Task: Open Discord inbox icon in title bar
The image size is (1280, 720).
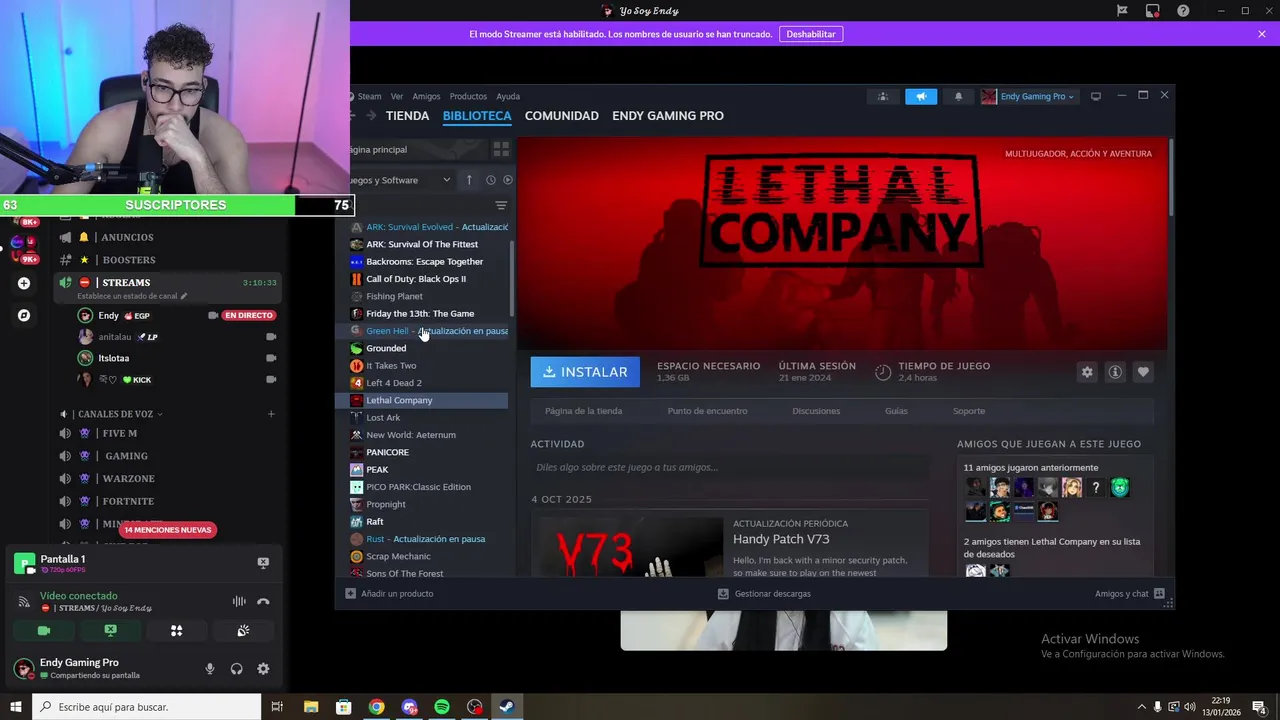Action: coord(1153,11)
